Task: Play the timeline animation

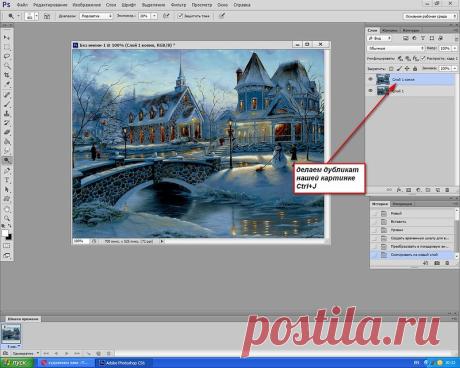Action: 67,353
